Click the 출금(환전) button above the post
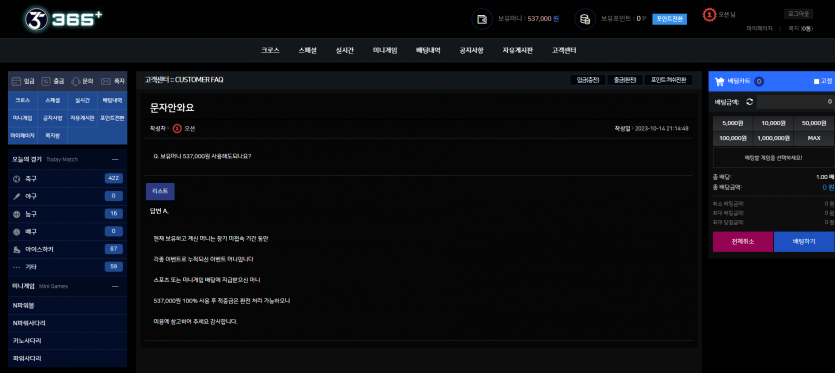The image size is (835, 373). pos(625,80)
